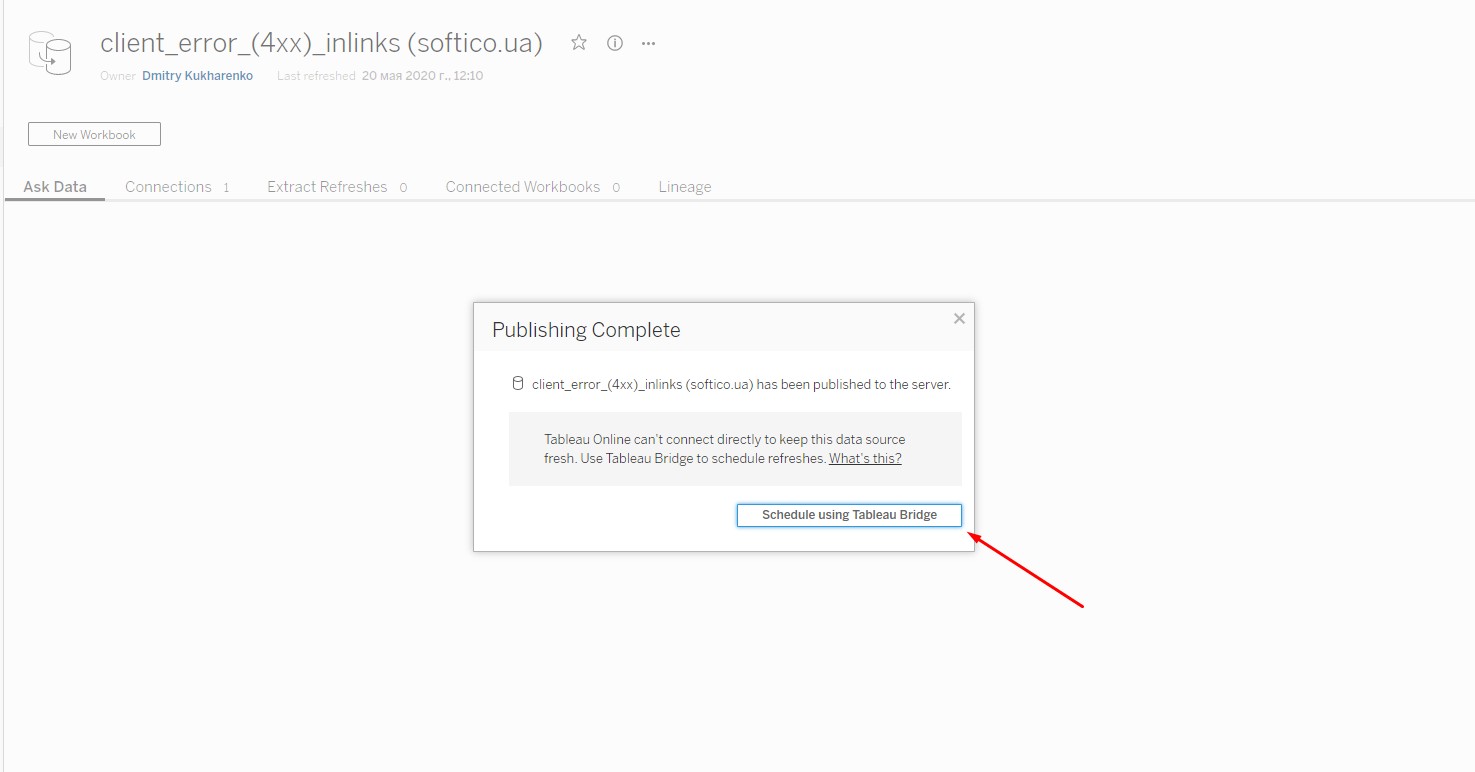The width and height of the screenshot is (1475, 772).
Task: Open the Connections tab
Action: pyautogui.click(x=168, y=187)
